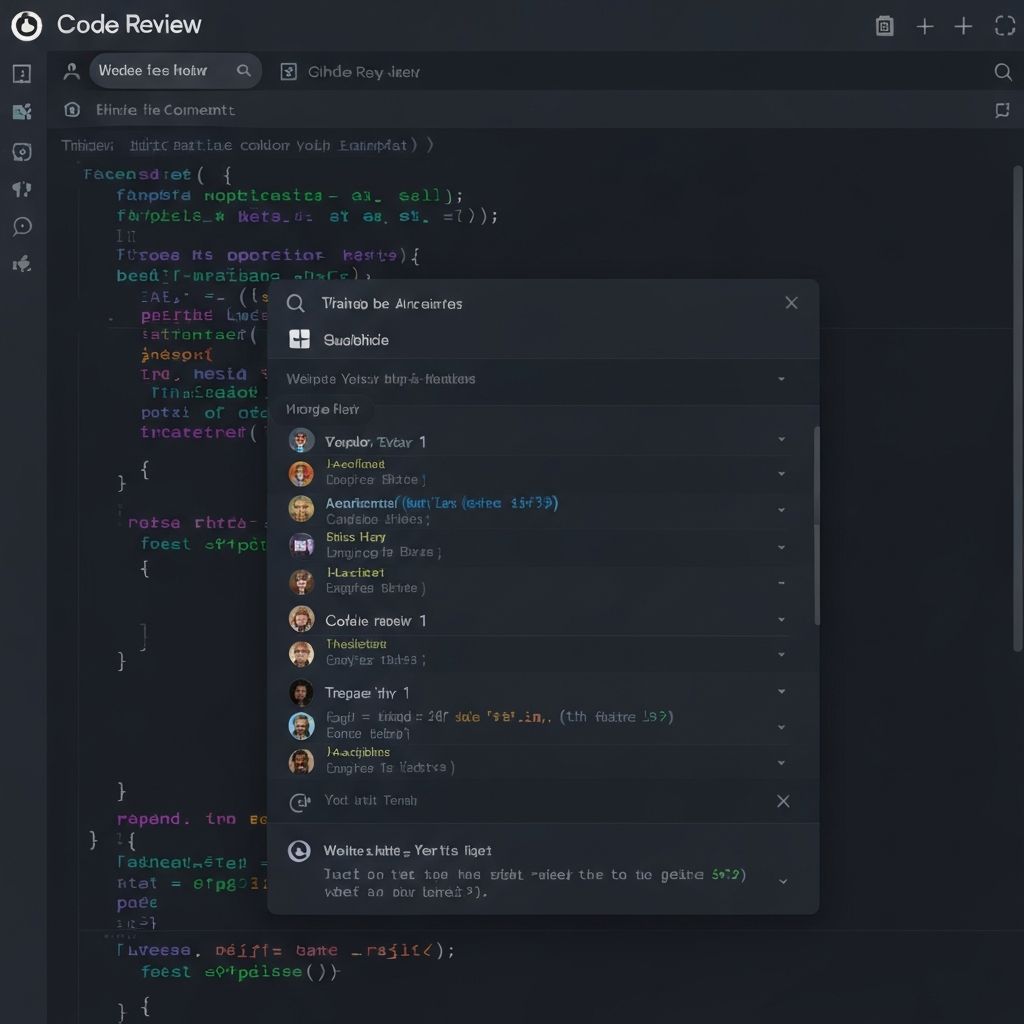The height and width of the screenshot is (1024, 1024).
Task: Click the magnifier icon in the popup header
Action: click(x=296, y=303)
